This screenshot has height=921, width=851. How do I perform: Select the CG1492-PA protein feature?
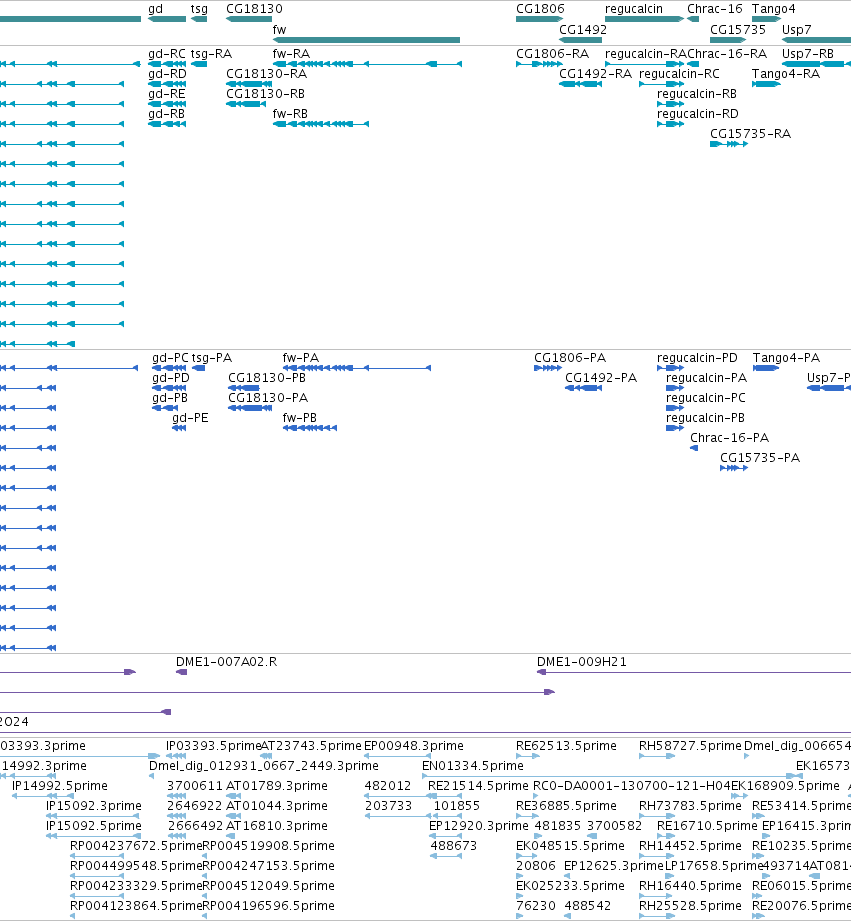(x=584, y=388)
